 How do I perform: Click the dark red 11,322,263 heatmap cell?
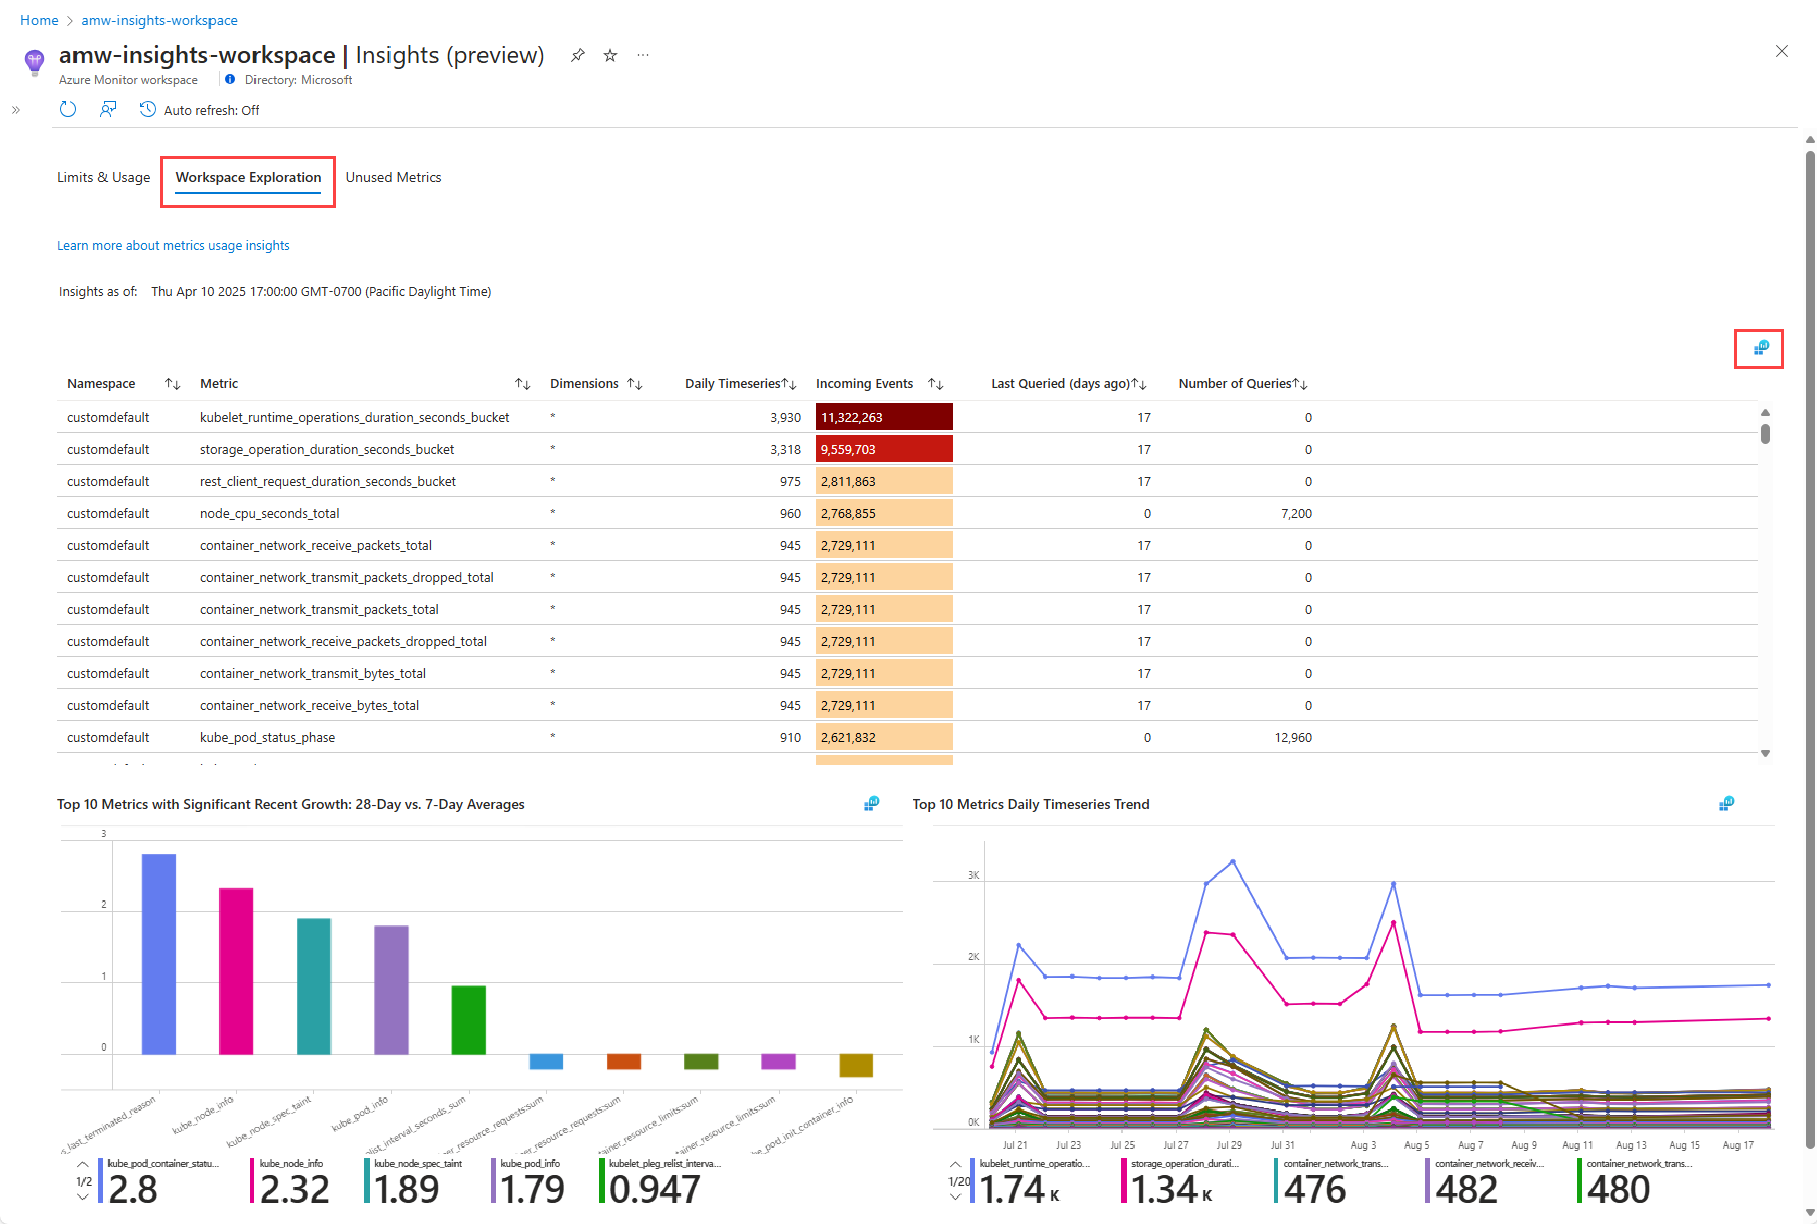[x=883, y=418]
